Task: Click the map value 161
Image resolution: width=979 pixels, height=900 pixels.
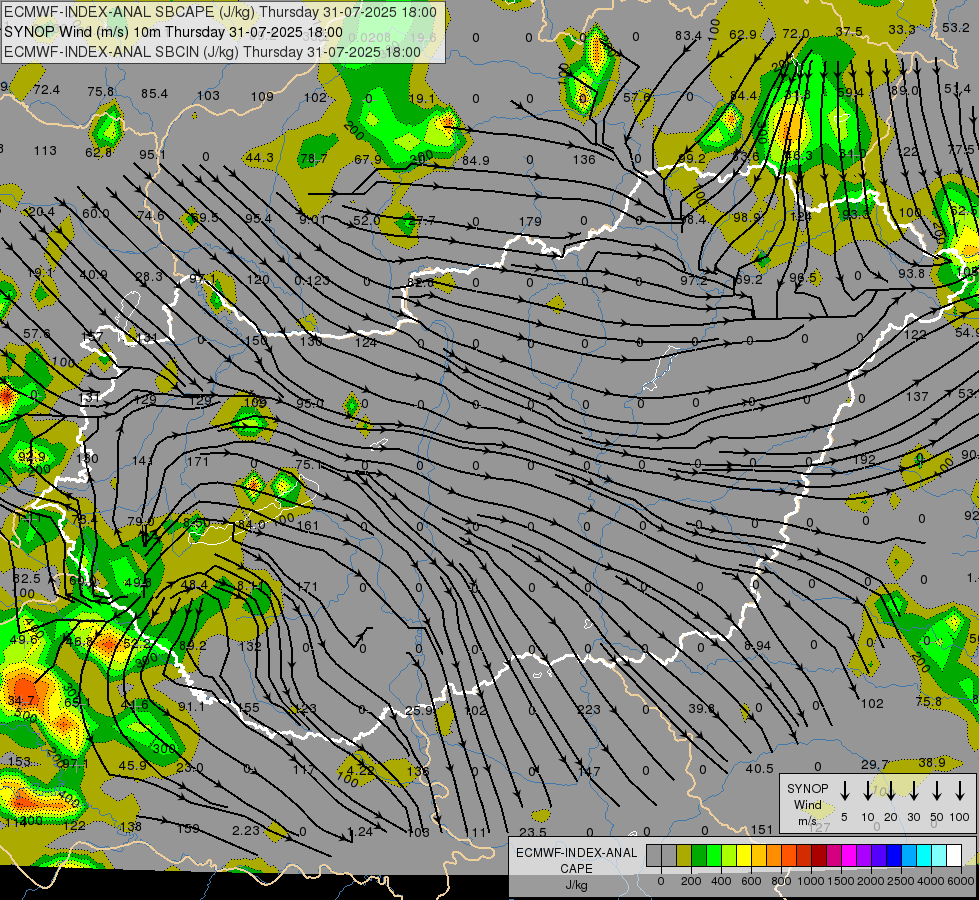Action: click(308, 525)
